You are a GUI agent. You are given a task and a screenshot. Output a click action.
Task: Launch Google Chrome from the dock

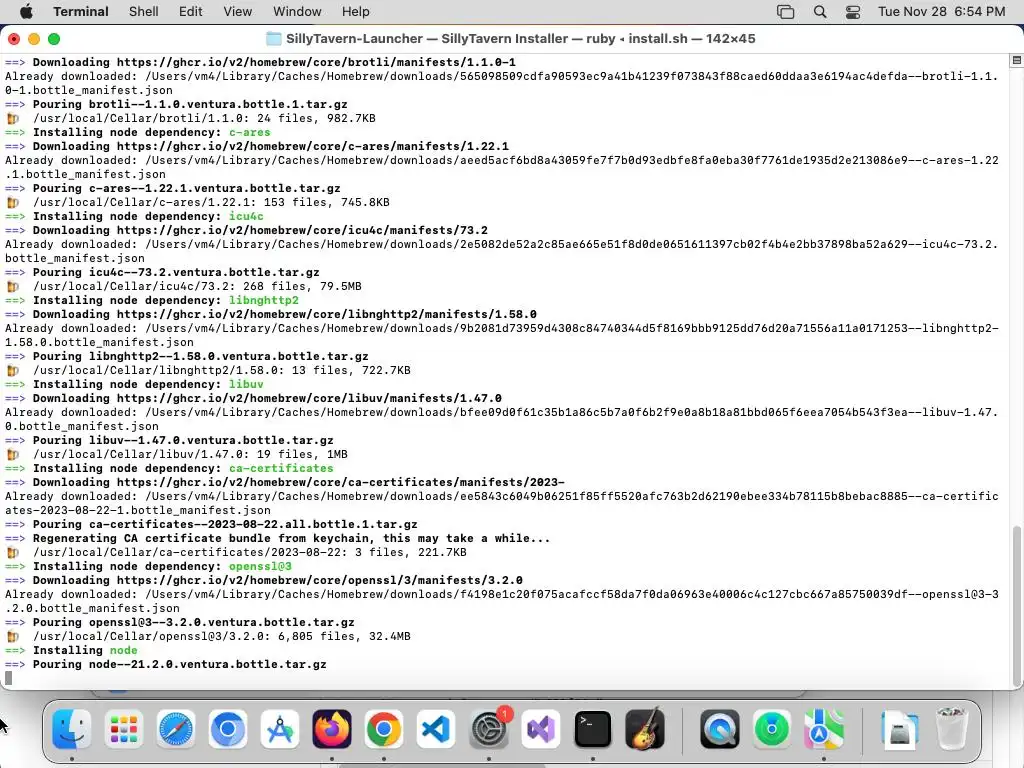coord(384,729)
